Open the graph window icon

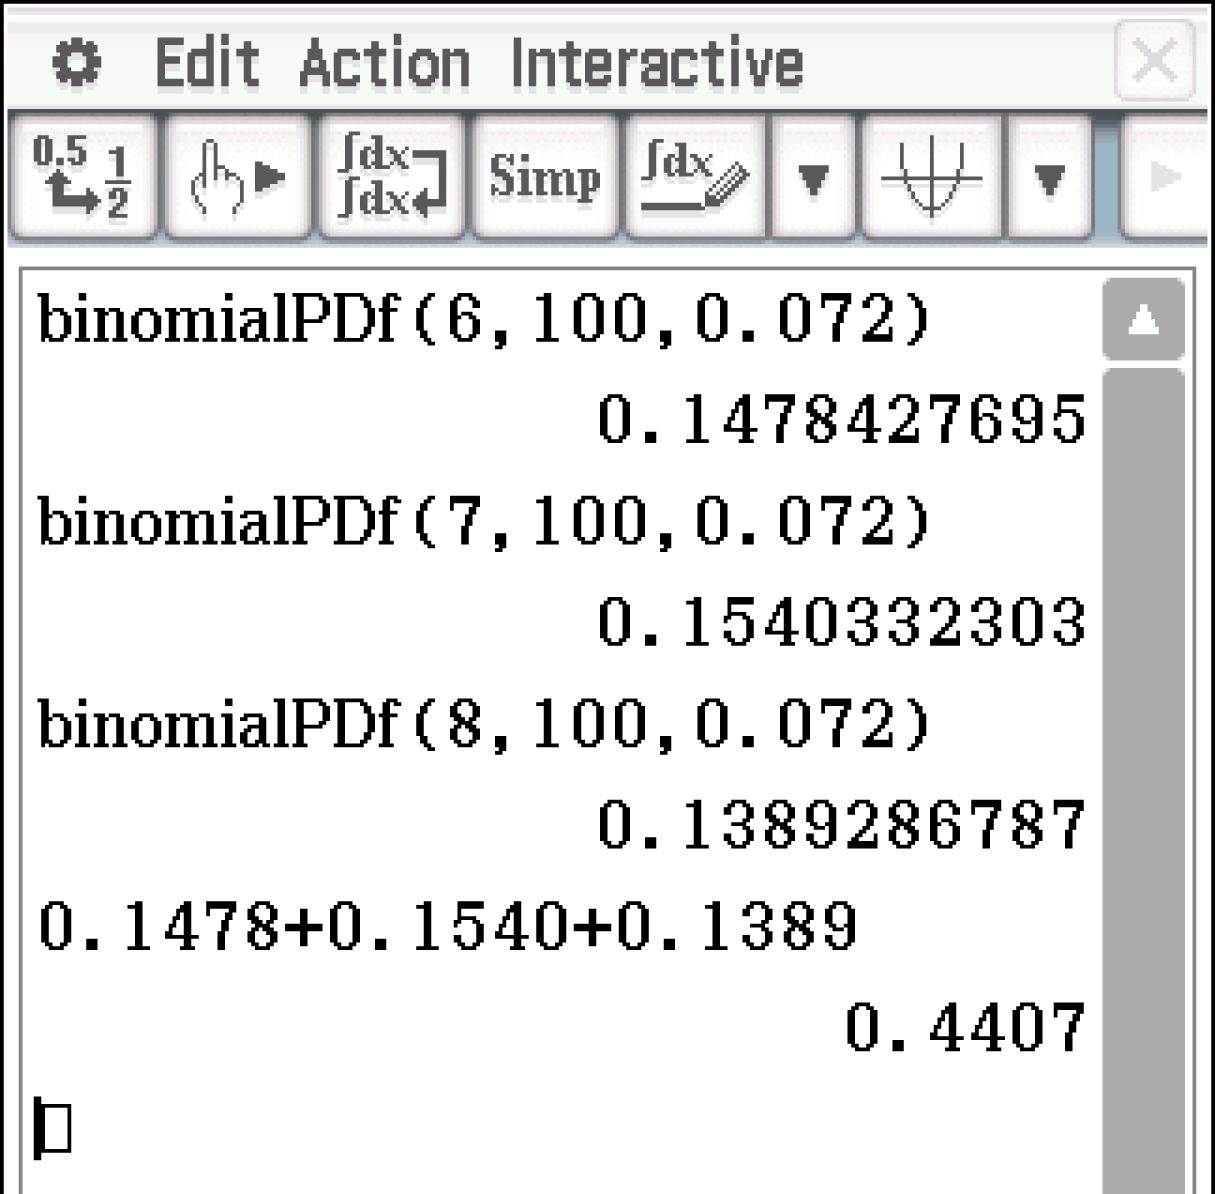click(x=931, y=178)
